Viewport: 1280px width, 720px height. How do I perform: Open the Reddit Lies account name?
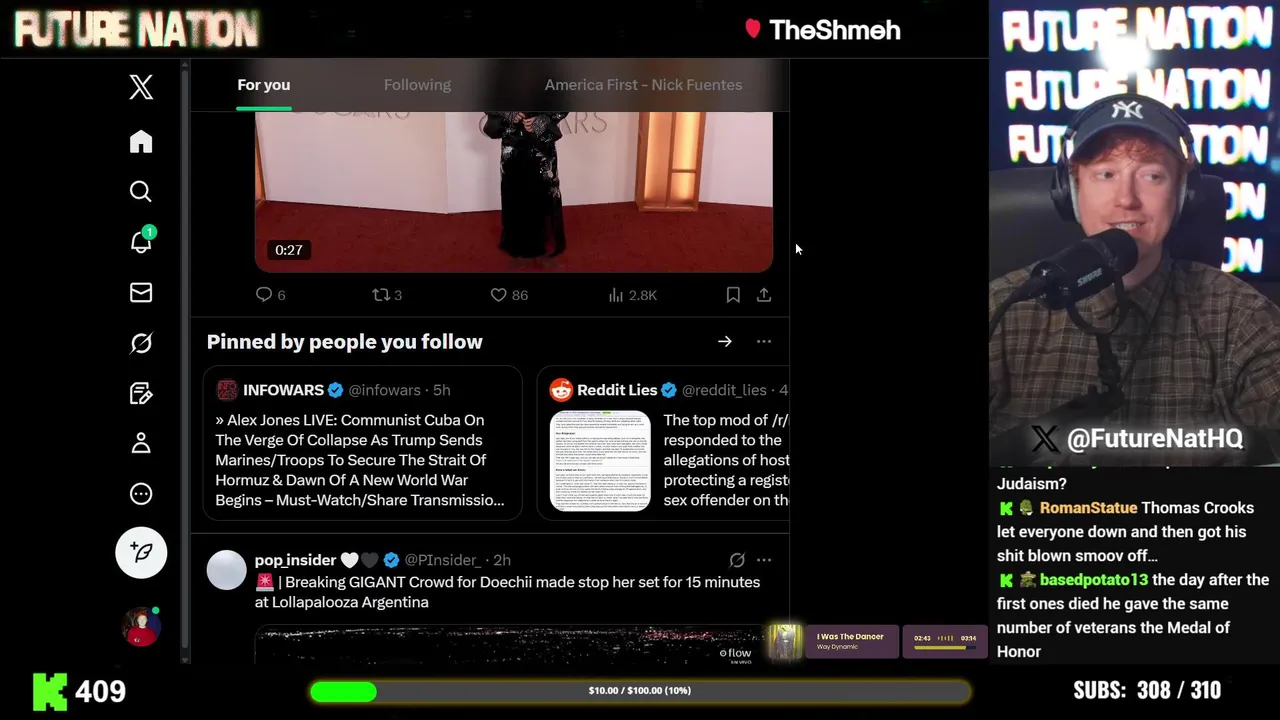pyautogui.click(x=617, y=390)
